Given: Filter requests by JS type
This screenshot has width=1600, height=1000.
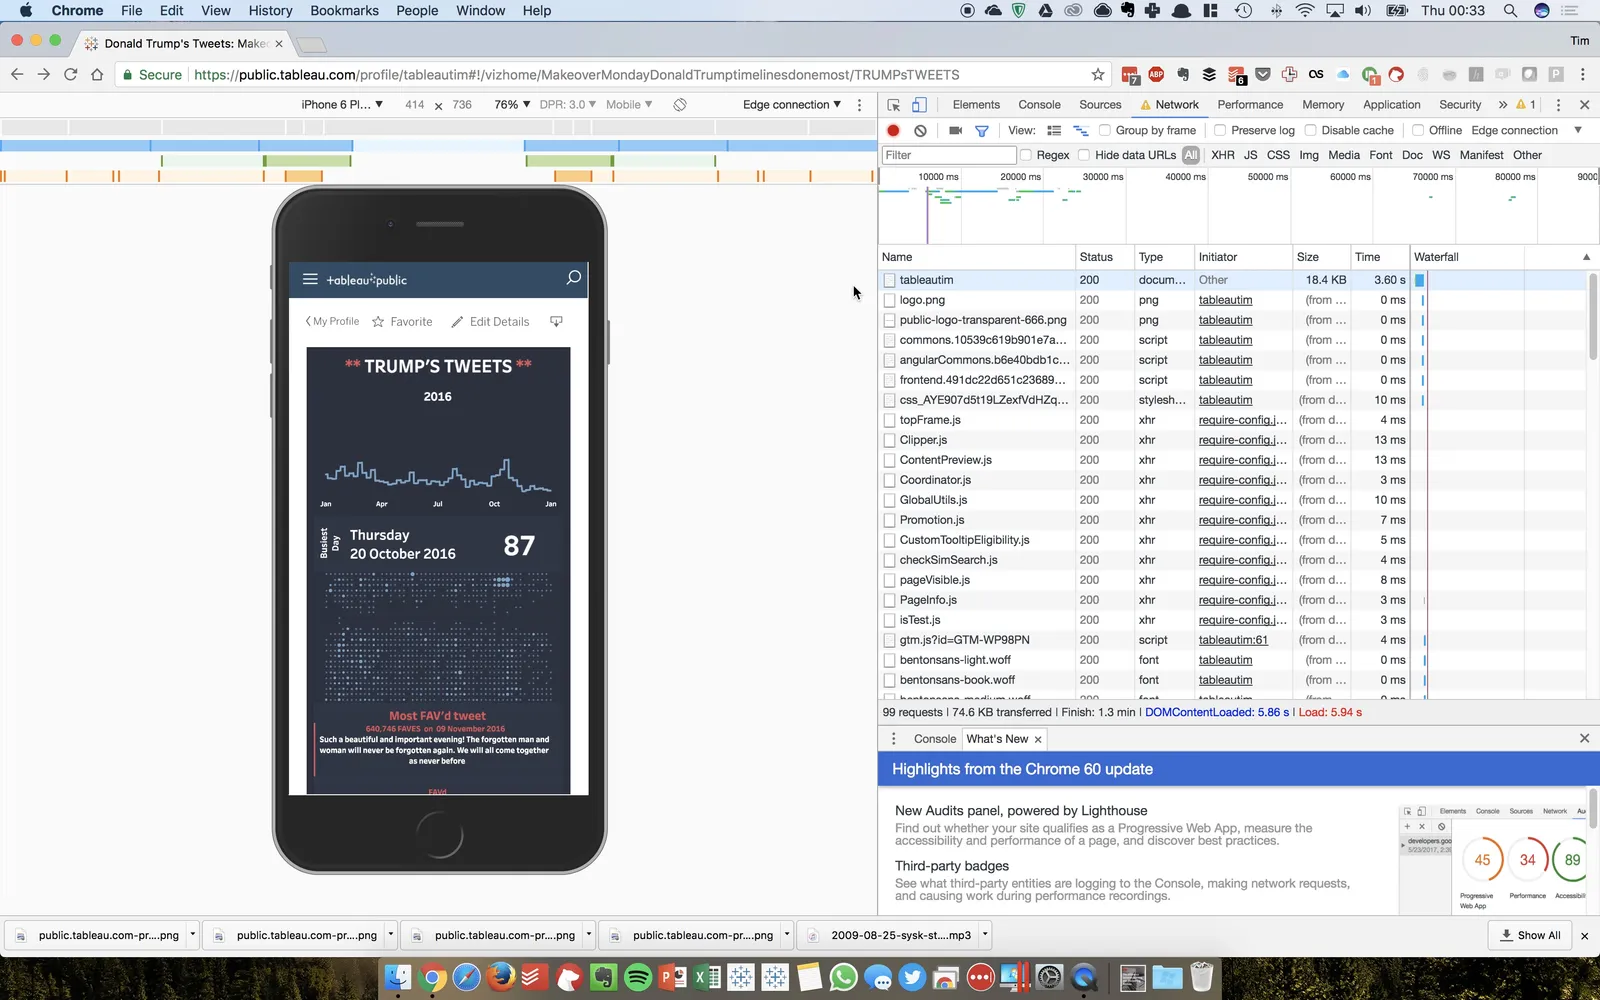Looking at the screenshot, I should tap(1250, 155).
